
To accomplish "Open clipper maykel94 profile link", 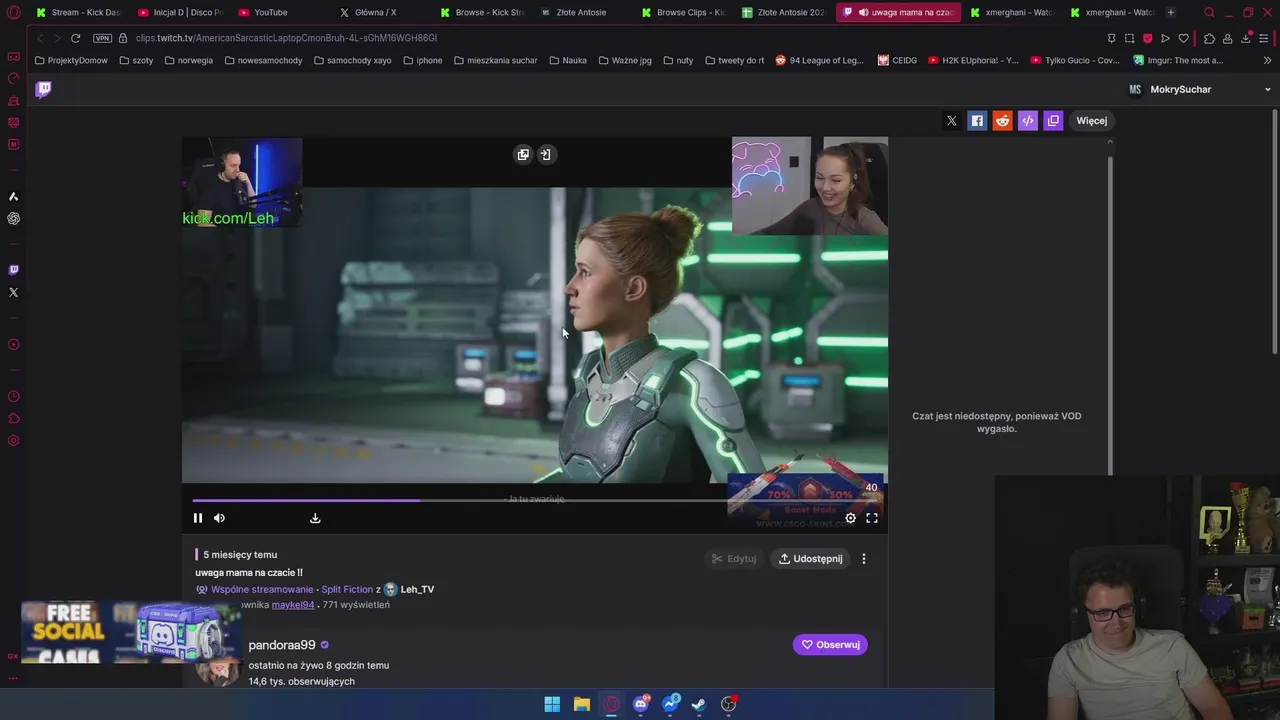I will tap(293, 605).
